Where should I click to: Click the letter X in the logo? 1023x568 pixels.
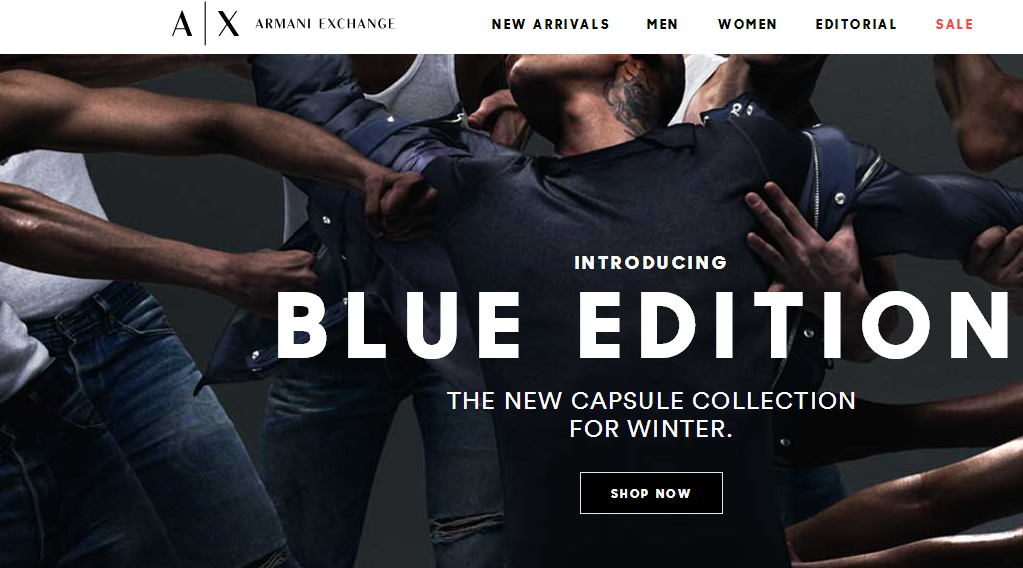(228, 24)
